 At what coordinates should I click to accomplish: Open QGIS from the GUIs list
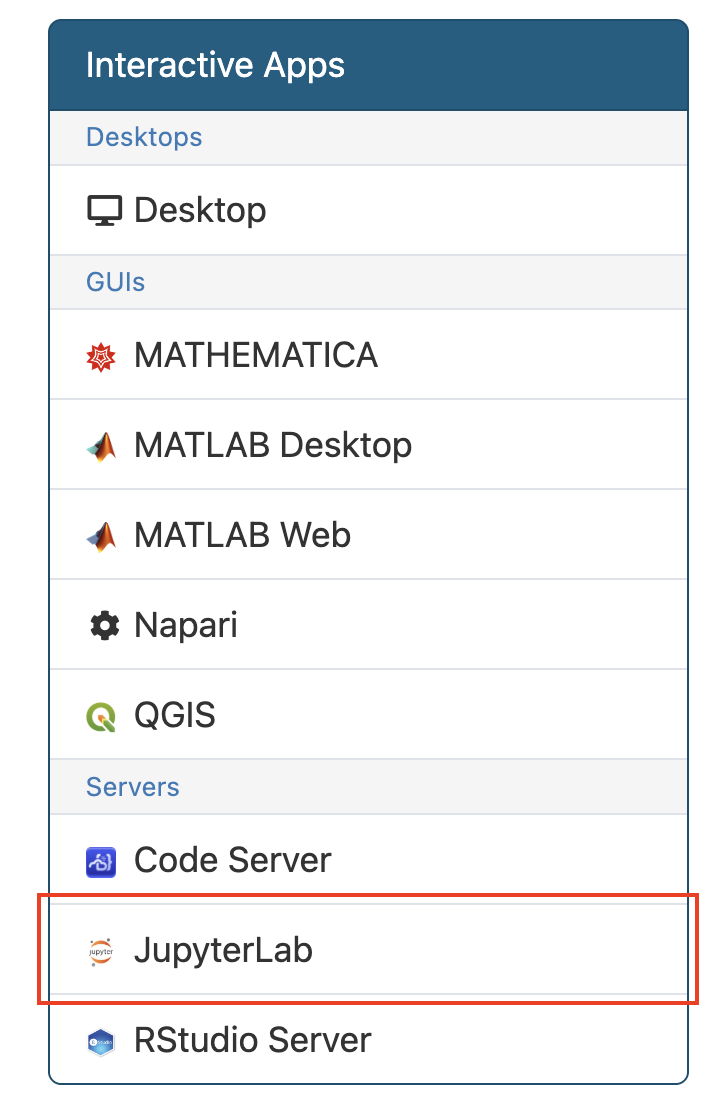[179, 714]
